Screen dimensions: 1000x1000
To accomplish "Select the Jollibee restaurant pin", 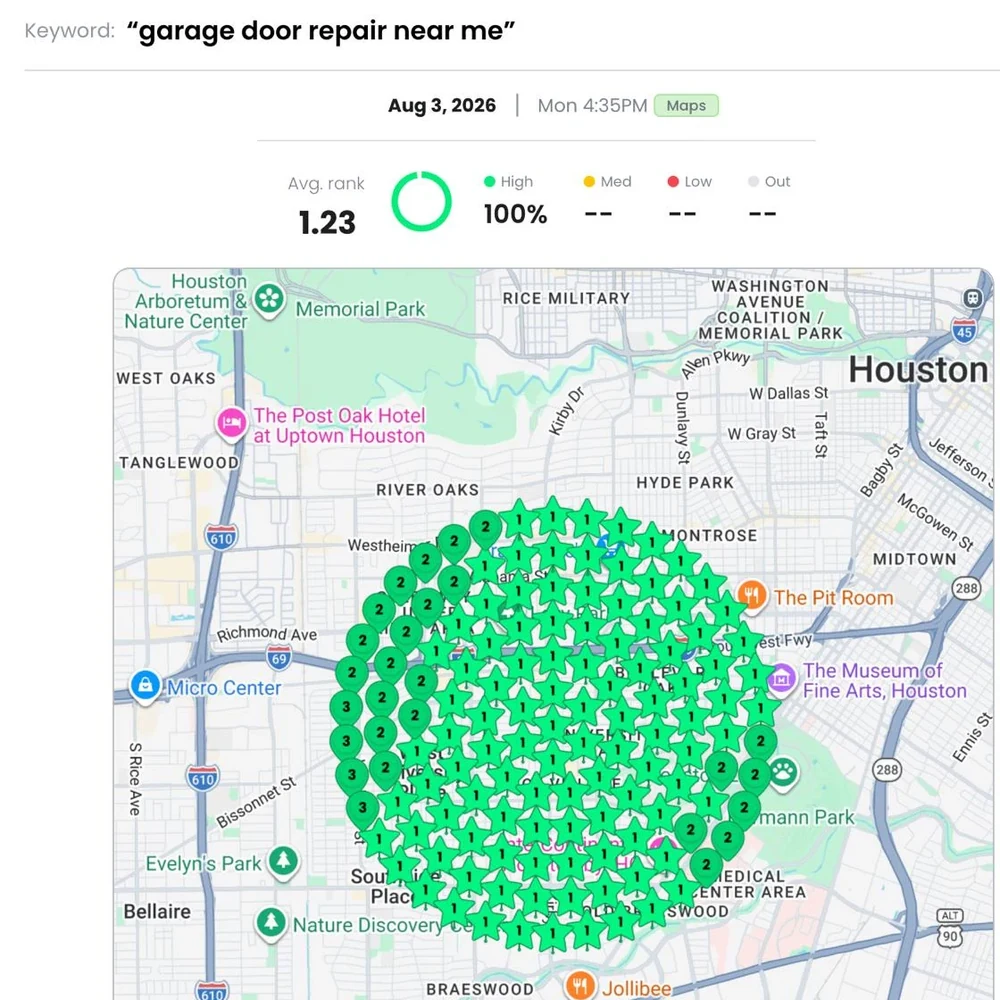I will 580,985.
